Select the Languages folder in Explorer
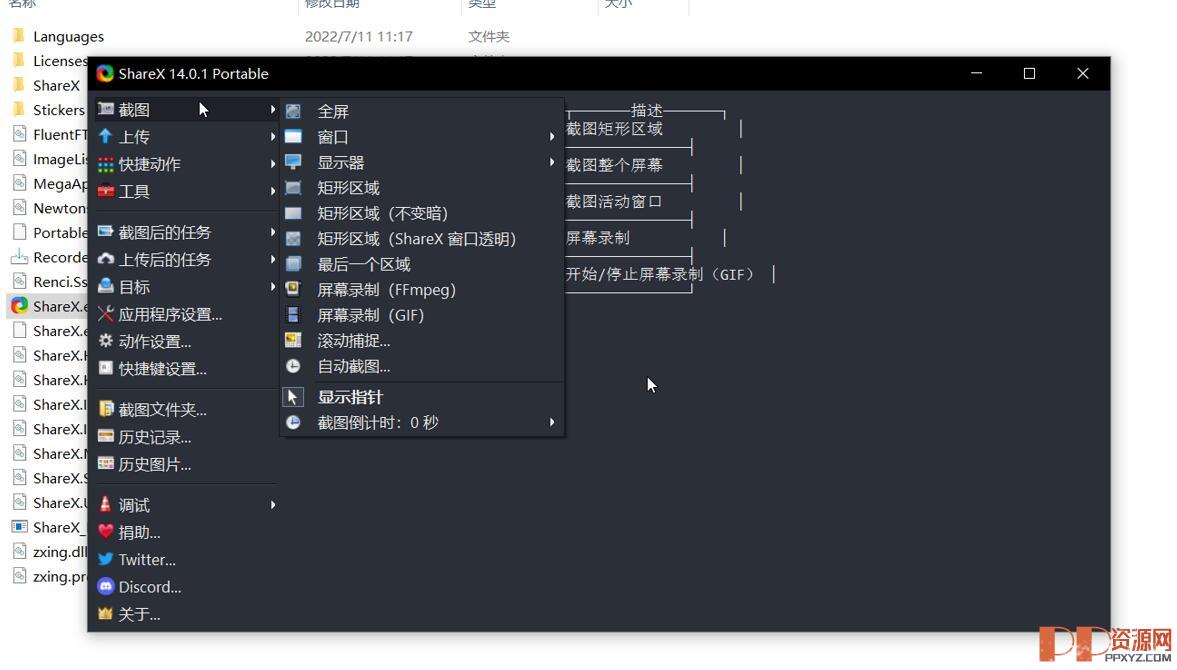The image size is (1177, 670). click(68, 37)
